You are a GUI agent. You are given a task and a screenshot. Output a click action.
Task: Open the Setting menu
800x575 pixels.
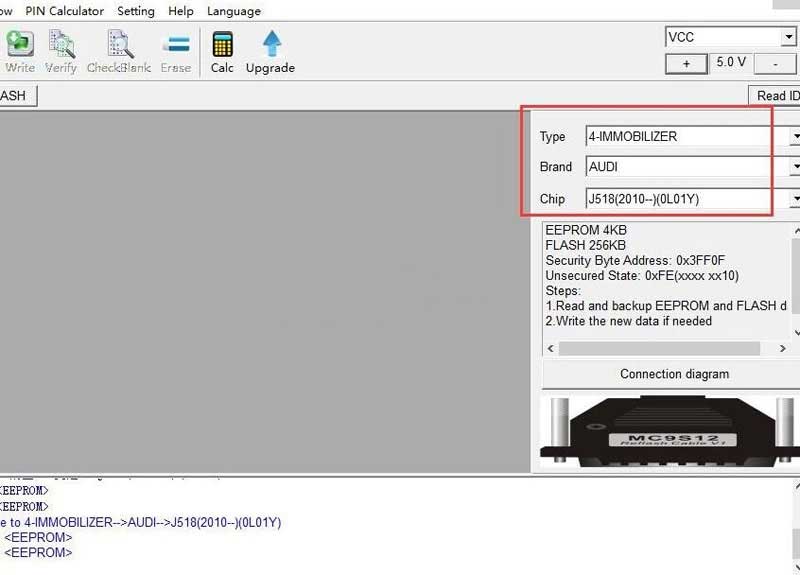(136, 11)
